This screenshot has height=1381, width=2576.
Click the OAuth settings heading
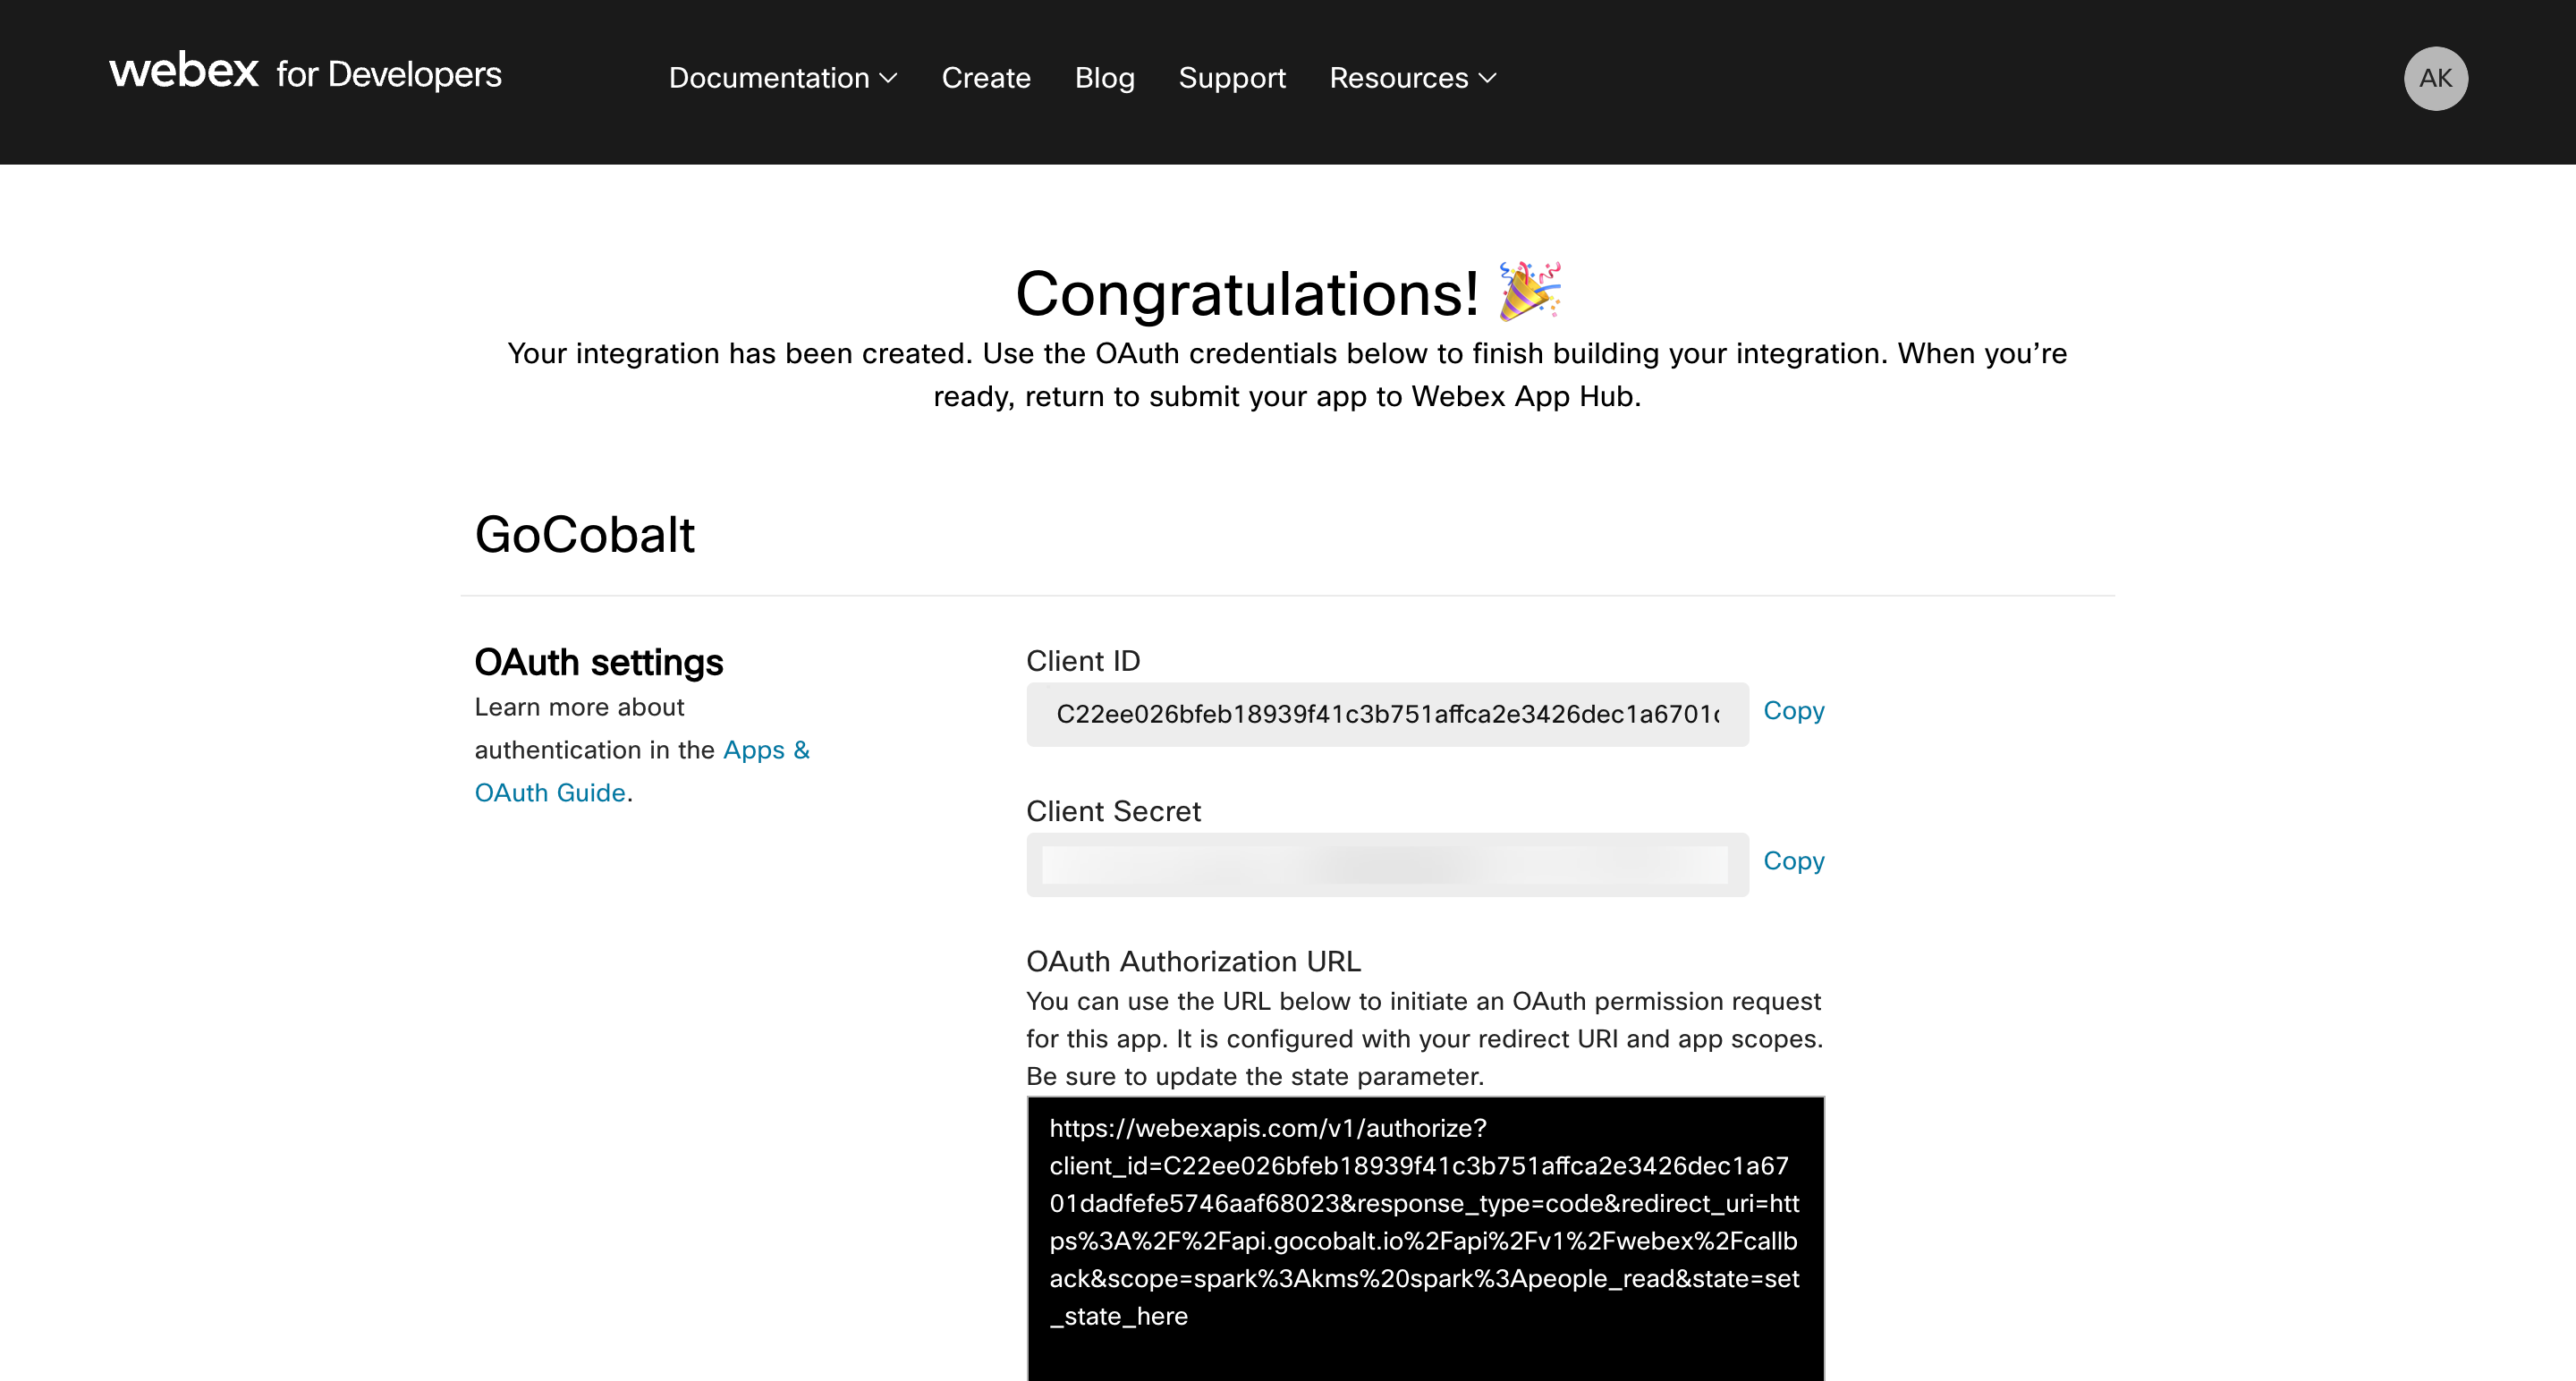tap(598, 662)
